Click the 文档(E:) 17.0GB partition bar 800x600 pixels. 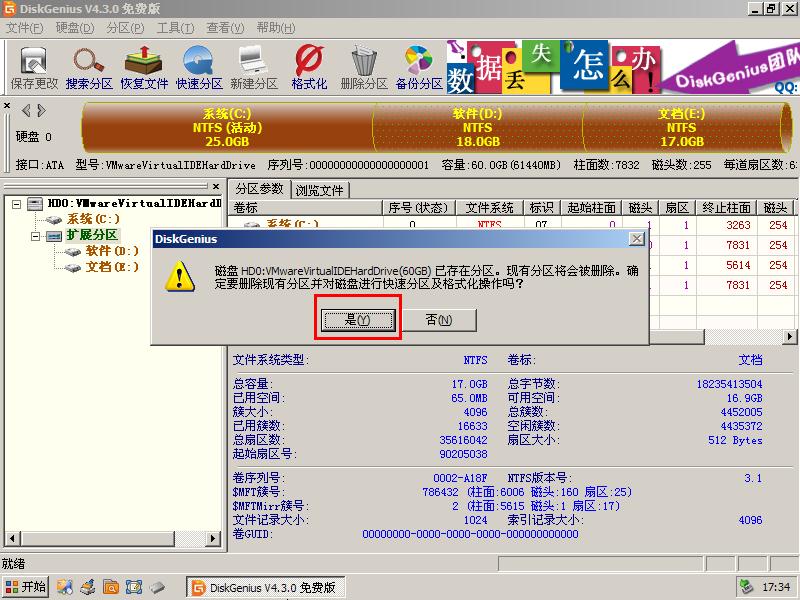click(682, 128)
